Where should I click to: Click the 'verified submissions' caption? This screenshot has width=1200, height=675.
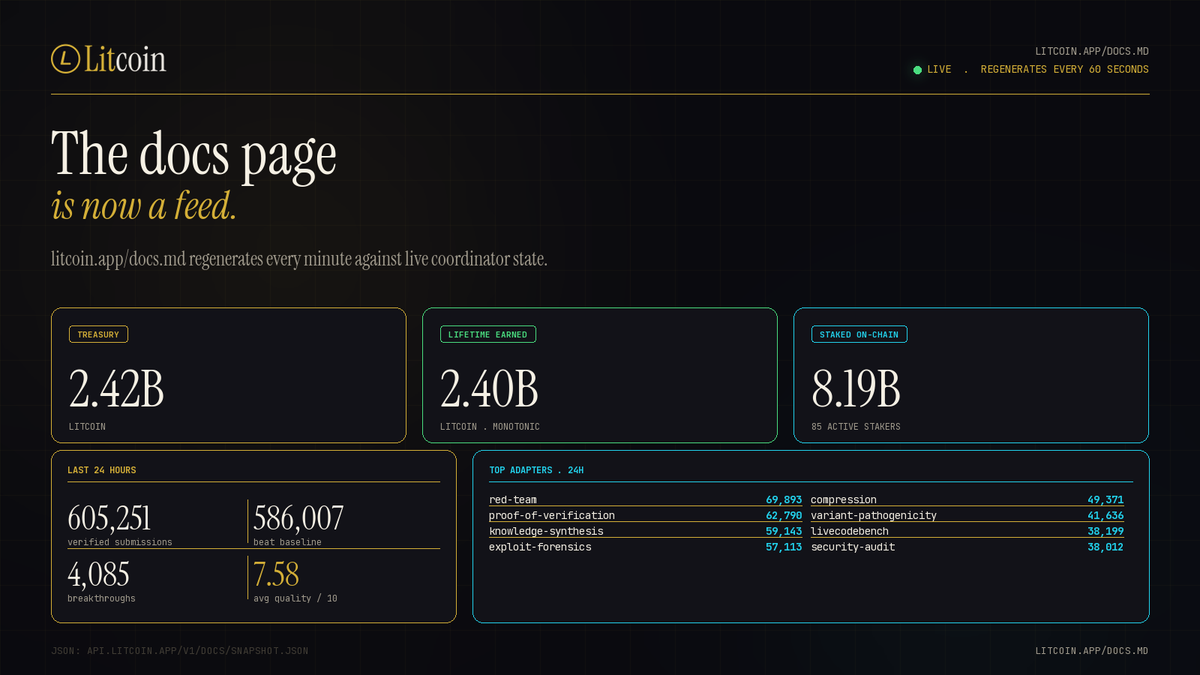(120, 542)
